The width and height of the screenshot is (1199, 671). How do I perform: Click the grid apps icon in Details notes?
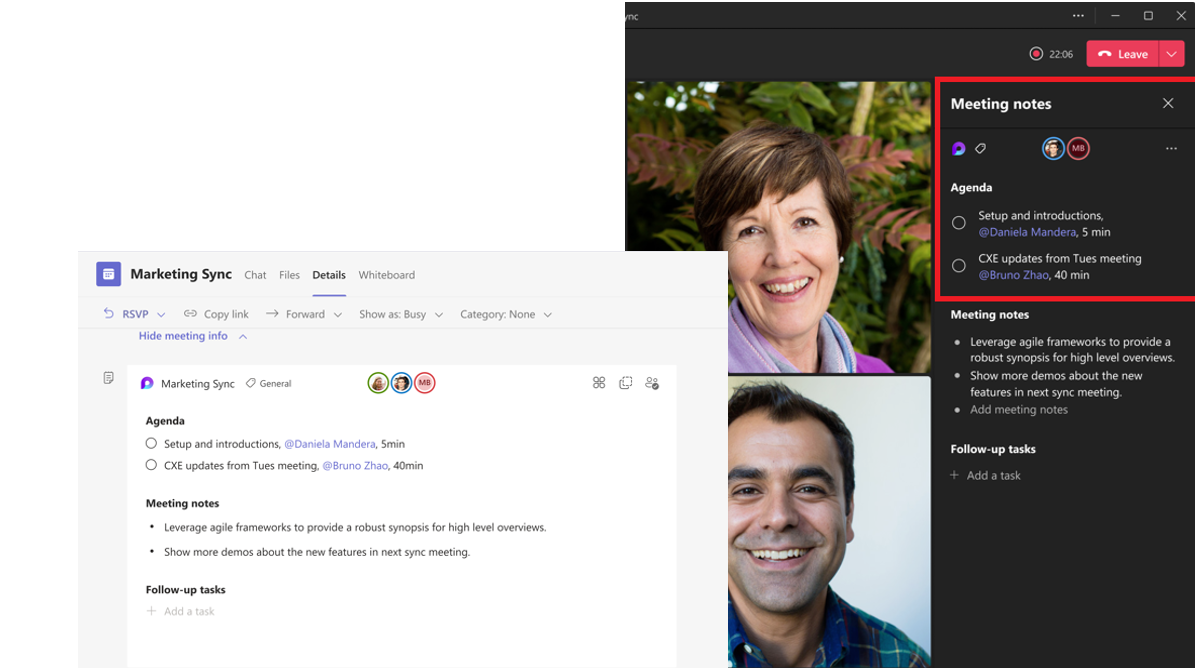click(599, 383)
